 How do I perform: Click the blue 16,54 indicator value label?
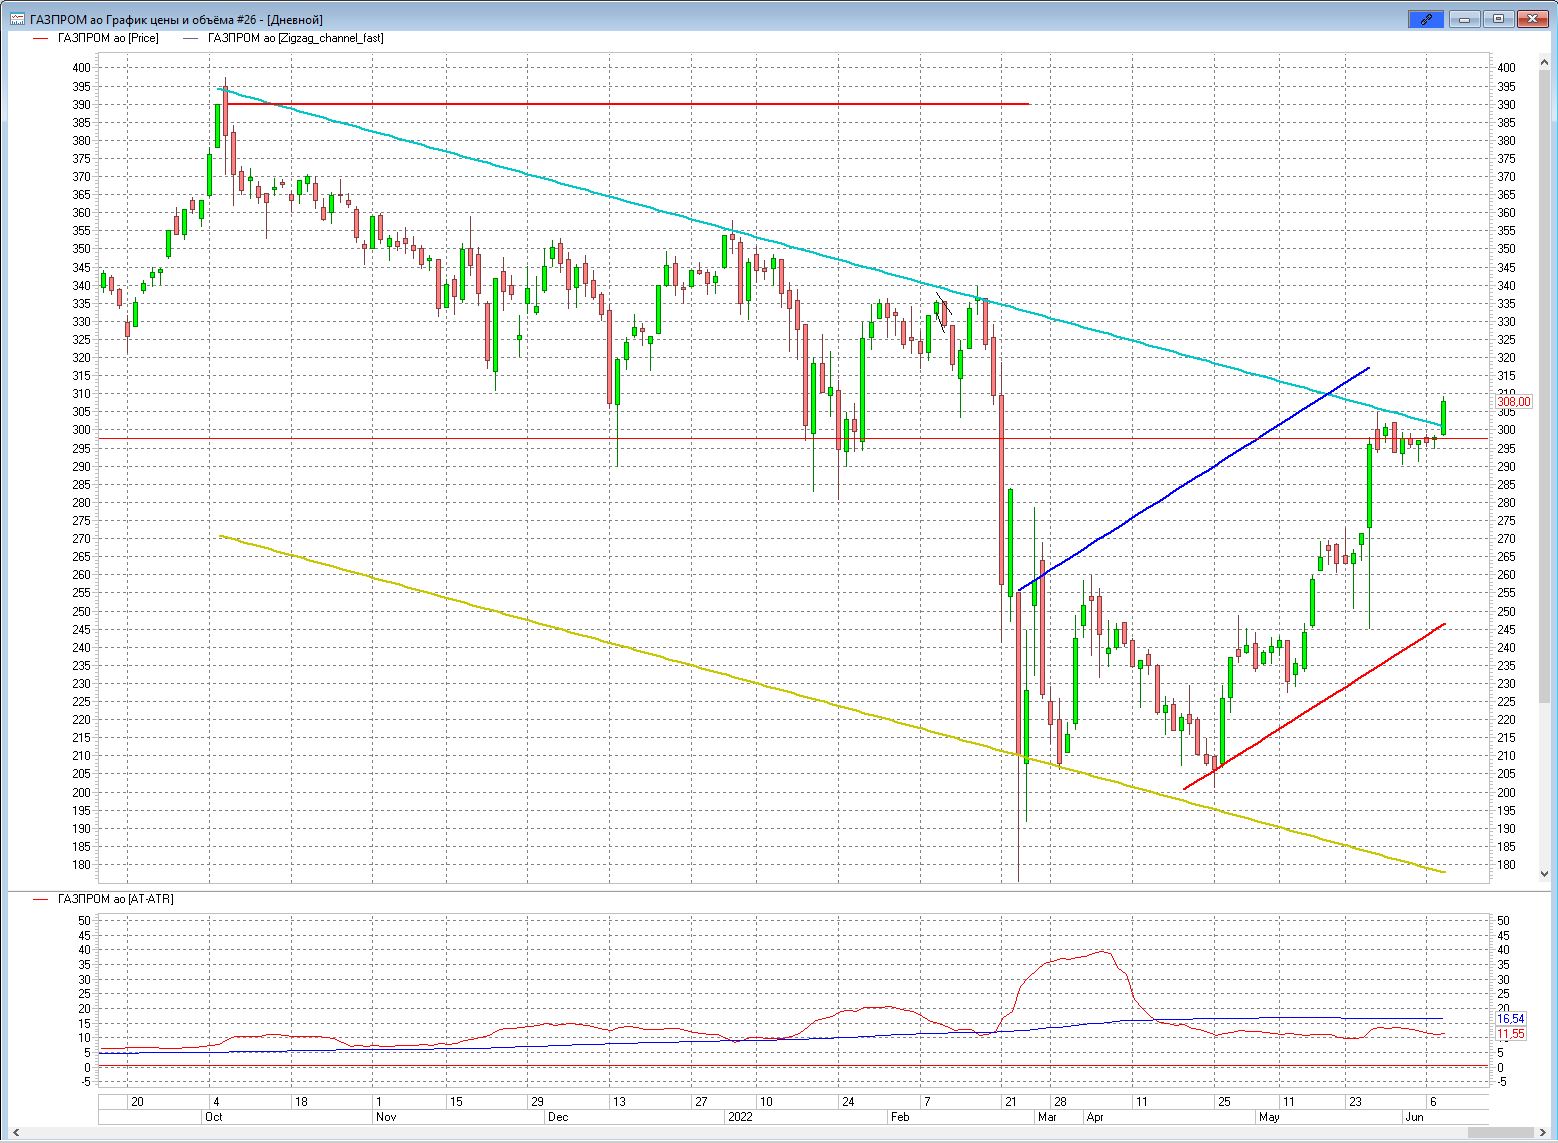tap(1510, 1019)
